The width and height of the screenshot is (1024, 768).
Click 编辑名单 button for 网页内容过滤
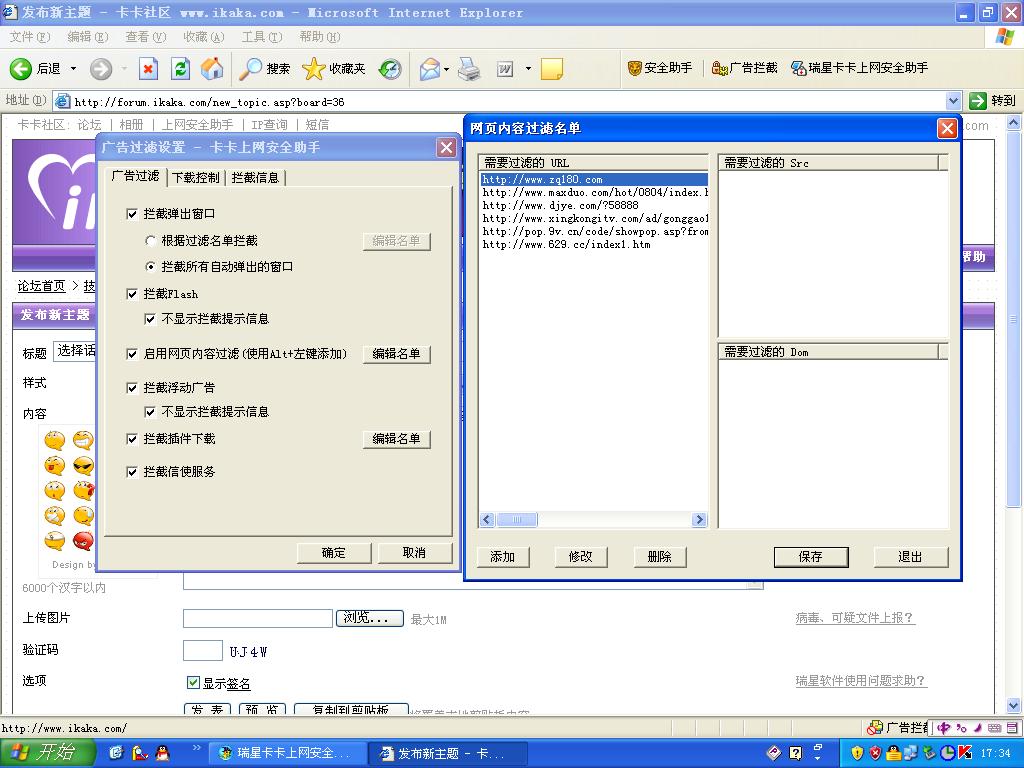[396, 354]
